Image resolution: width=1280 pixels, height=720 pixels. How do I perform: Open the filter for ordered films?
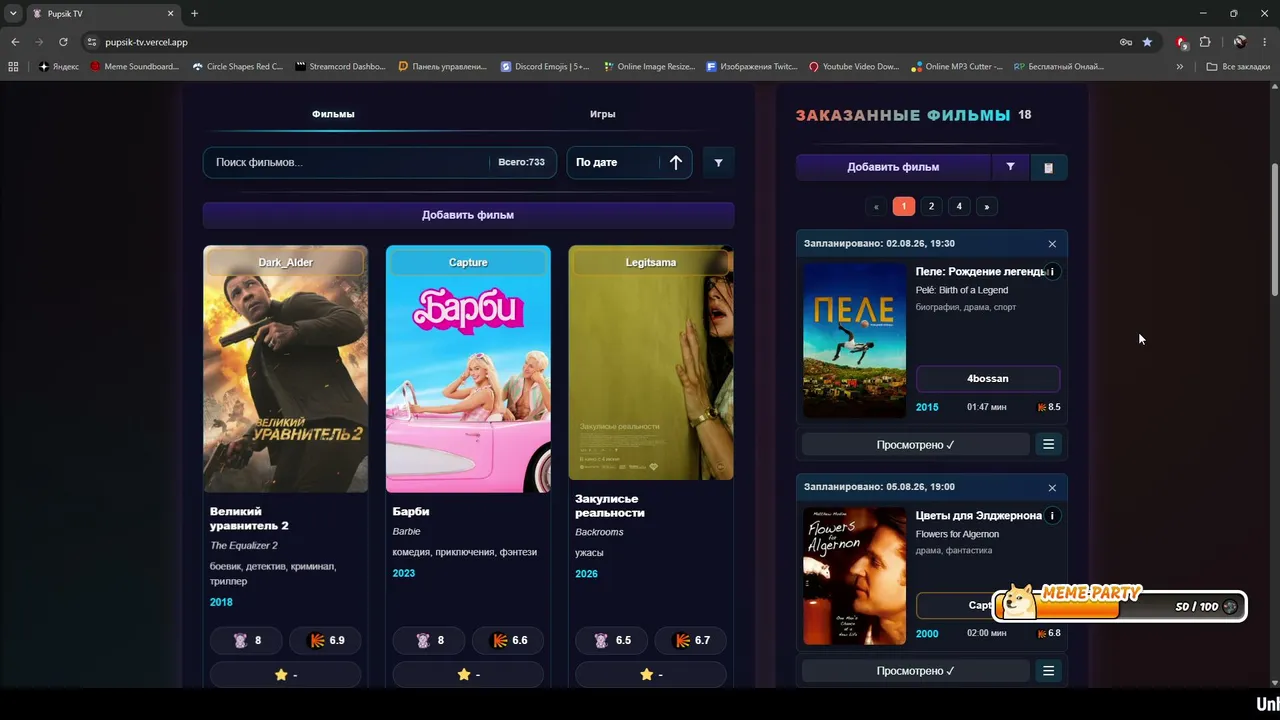pyautogui.click(x=1010, y=167)
